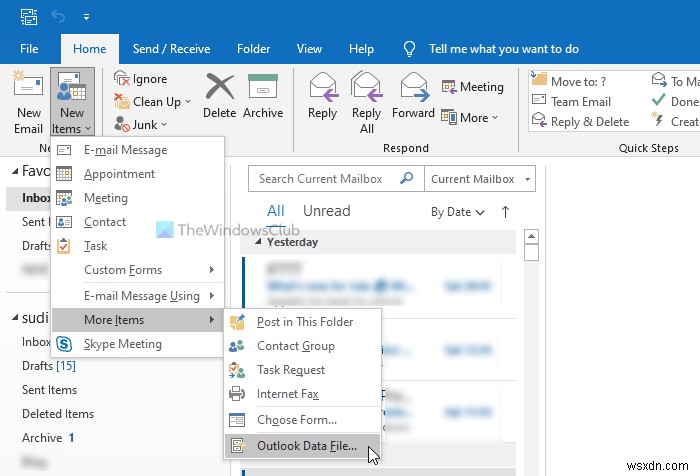Select Choose Form... in the submenu
Viewport: 700px width, 476px height.
(x=303, y=420)
